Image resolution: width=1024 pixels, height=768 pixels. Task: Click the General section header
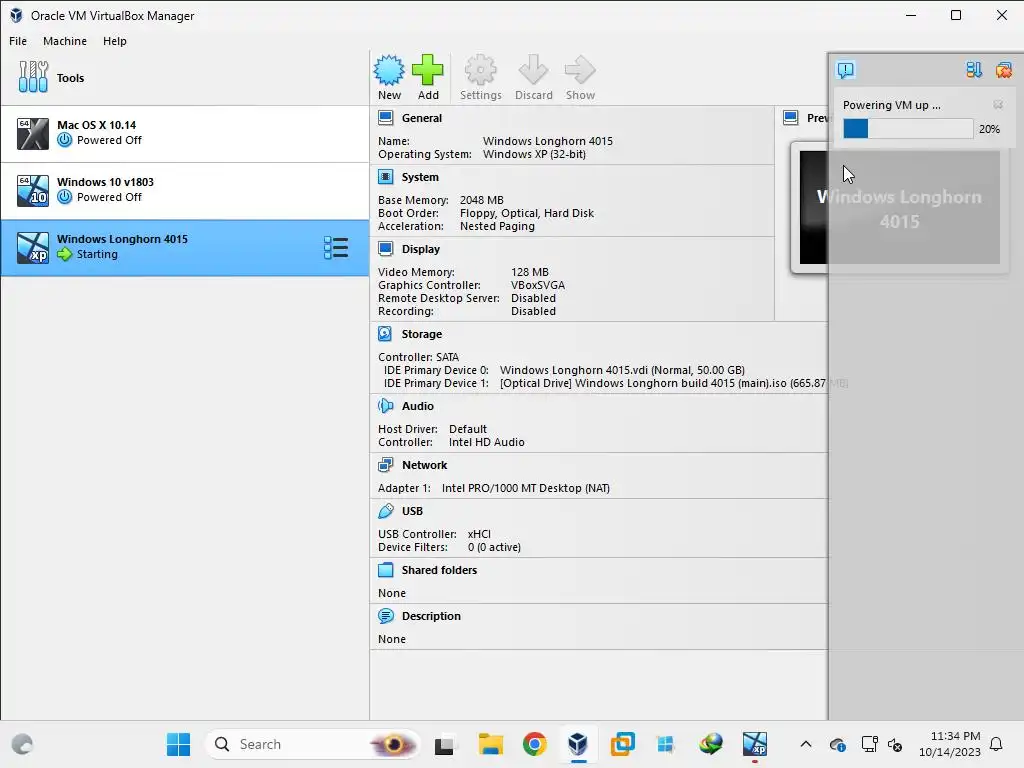tap(422, 118)
